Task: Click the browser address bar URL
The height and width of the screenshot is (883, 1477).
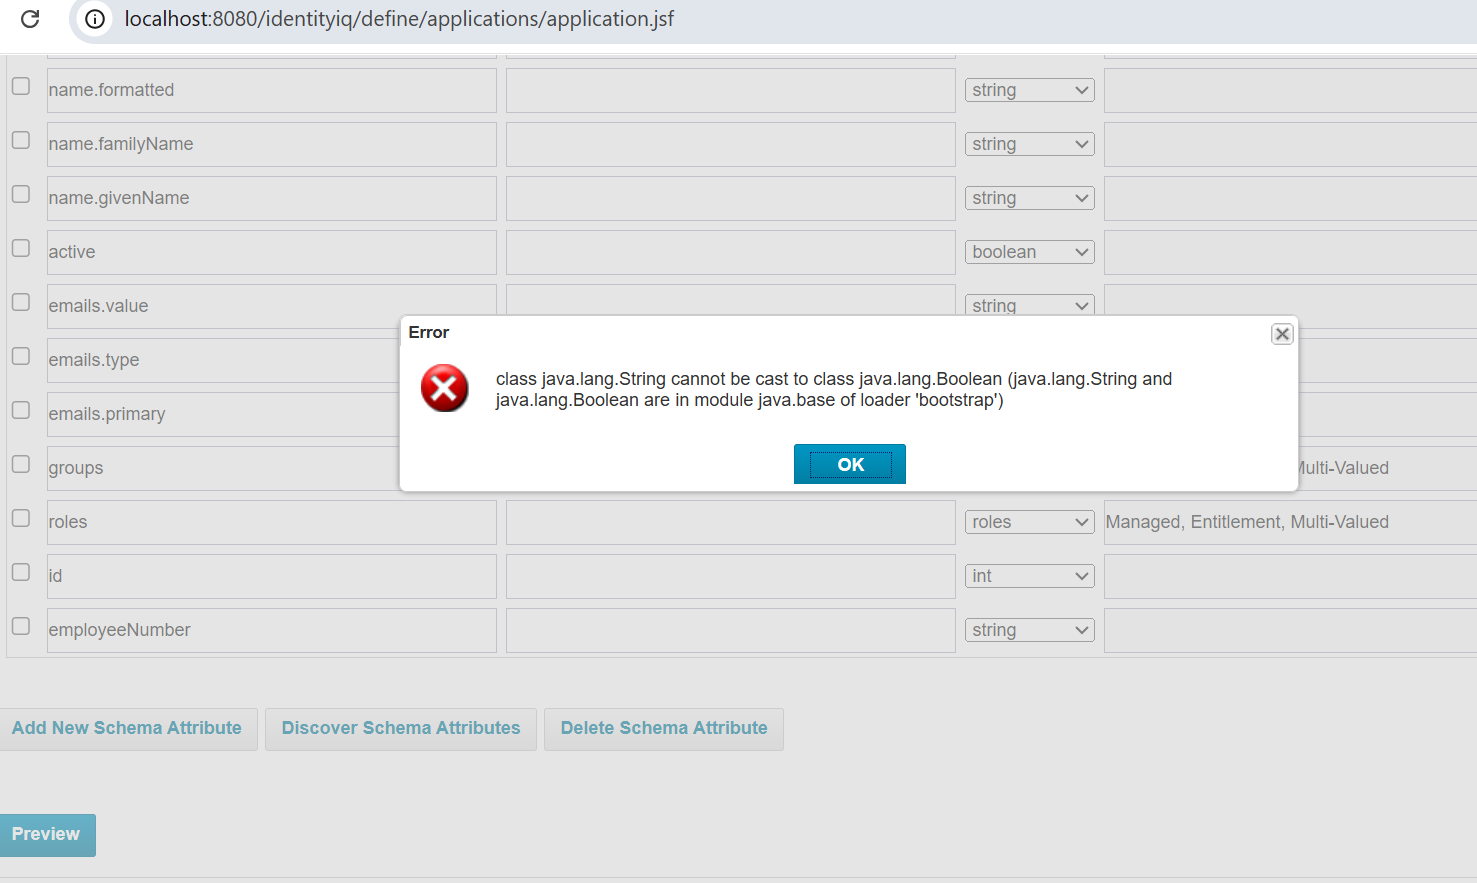Action: tap(399, 19)
